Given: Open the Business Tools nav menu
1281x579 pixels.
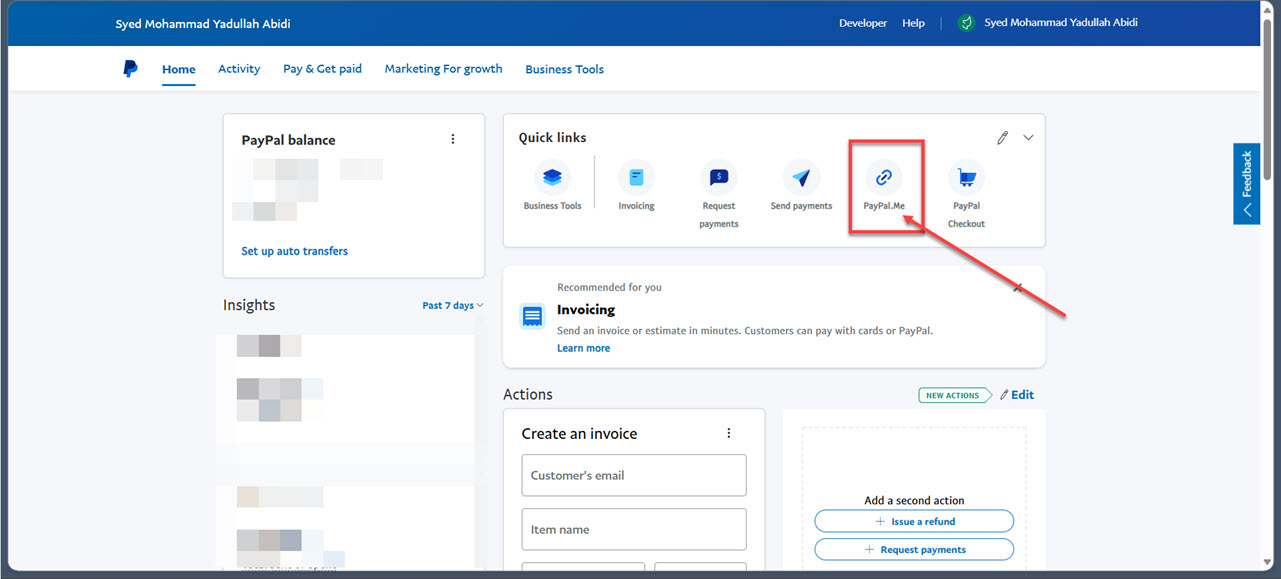Looking at the screenshot, I should [x=564, y=69].
